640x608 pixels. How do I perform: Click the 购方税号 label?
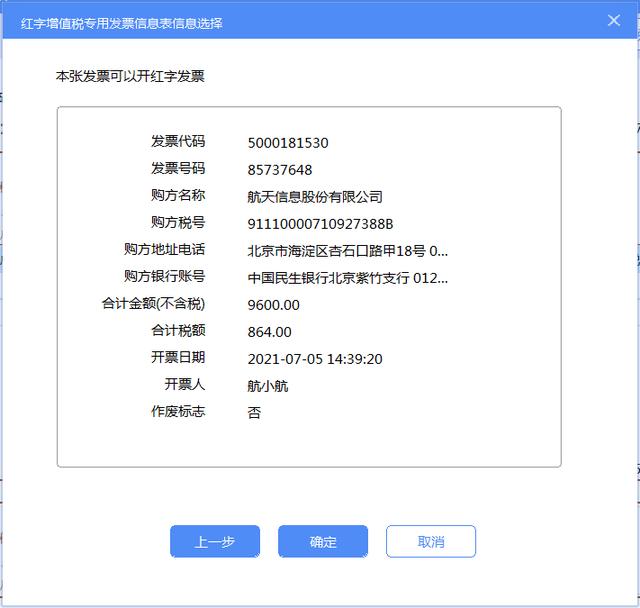point(178,222)
